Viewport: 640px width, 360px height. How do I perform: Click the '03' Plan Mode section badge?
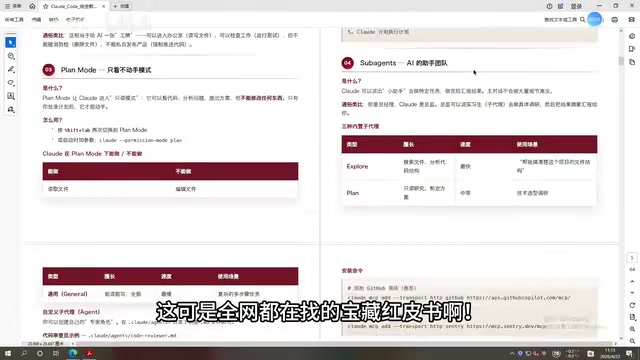pos(49,70)
